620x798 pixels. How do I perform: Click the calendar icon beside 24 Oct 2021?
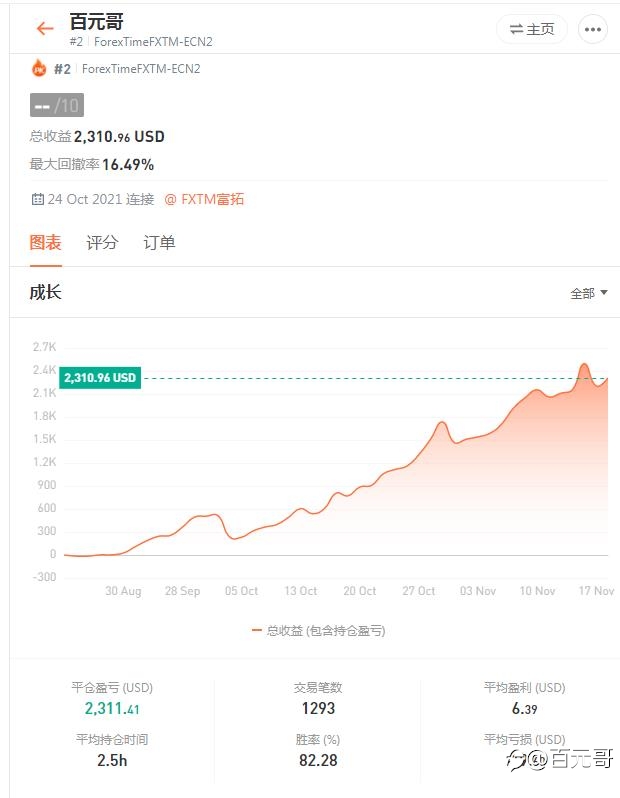(x=38, y=199)
